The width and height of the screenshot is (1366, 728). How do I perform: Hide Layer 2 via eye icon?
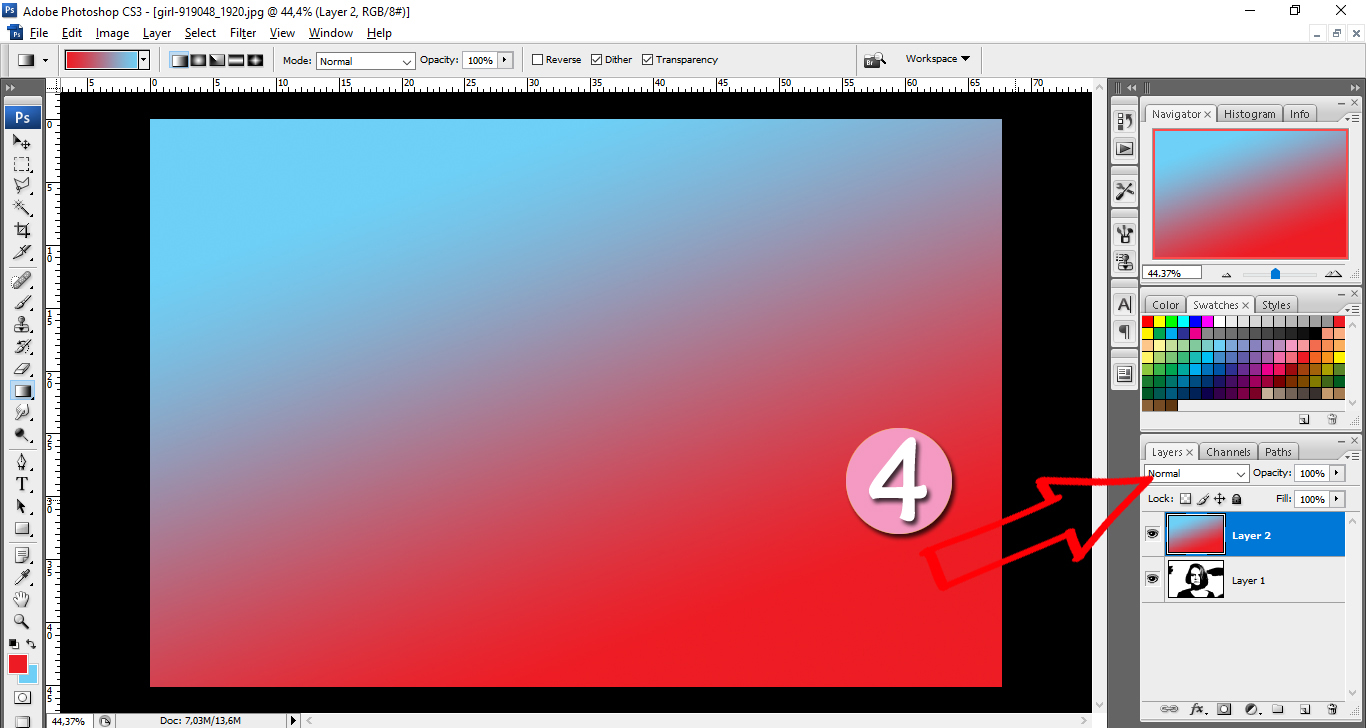[x=1152, y=535]
